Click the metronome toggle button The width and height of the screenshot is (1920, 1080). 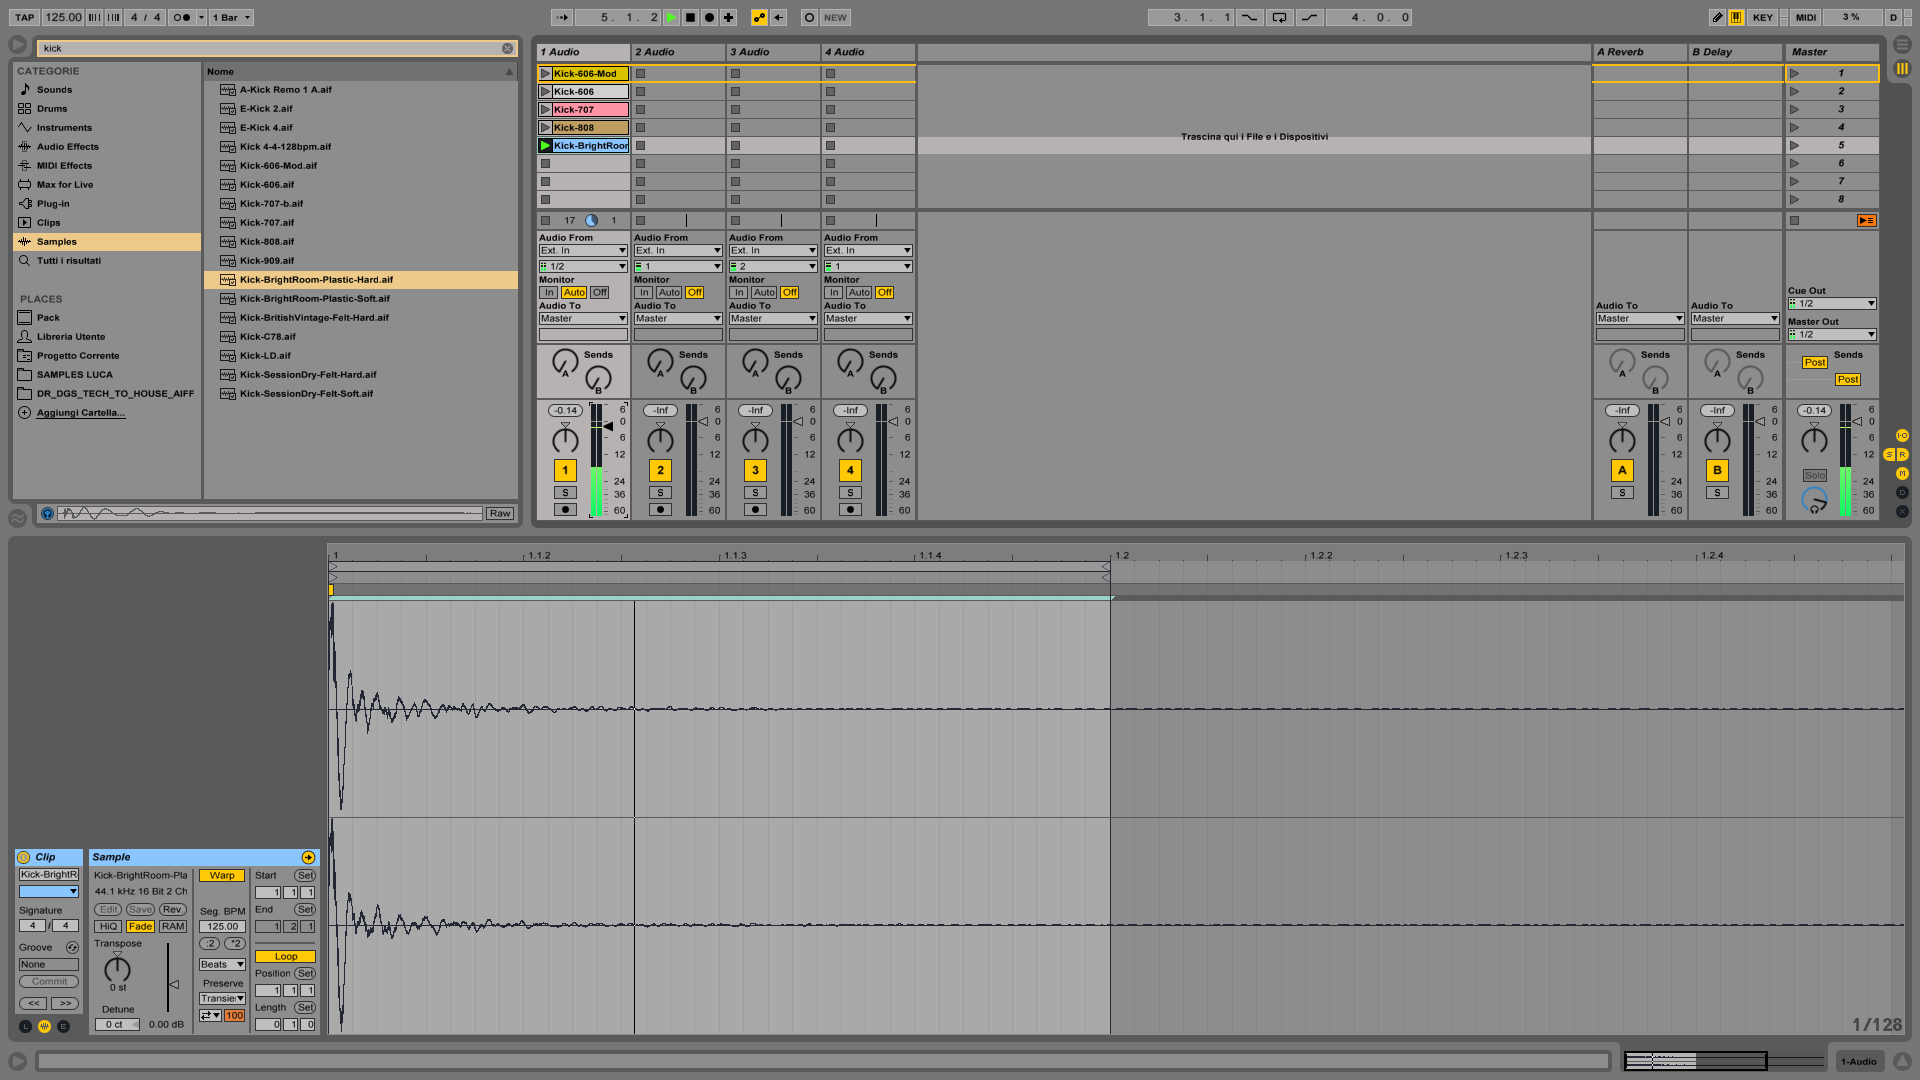[x=181, y=17]
